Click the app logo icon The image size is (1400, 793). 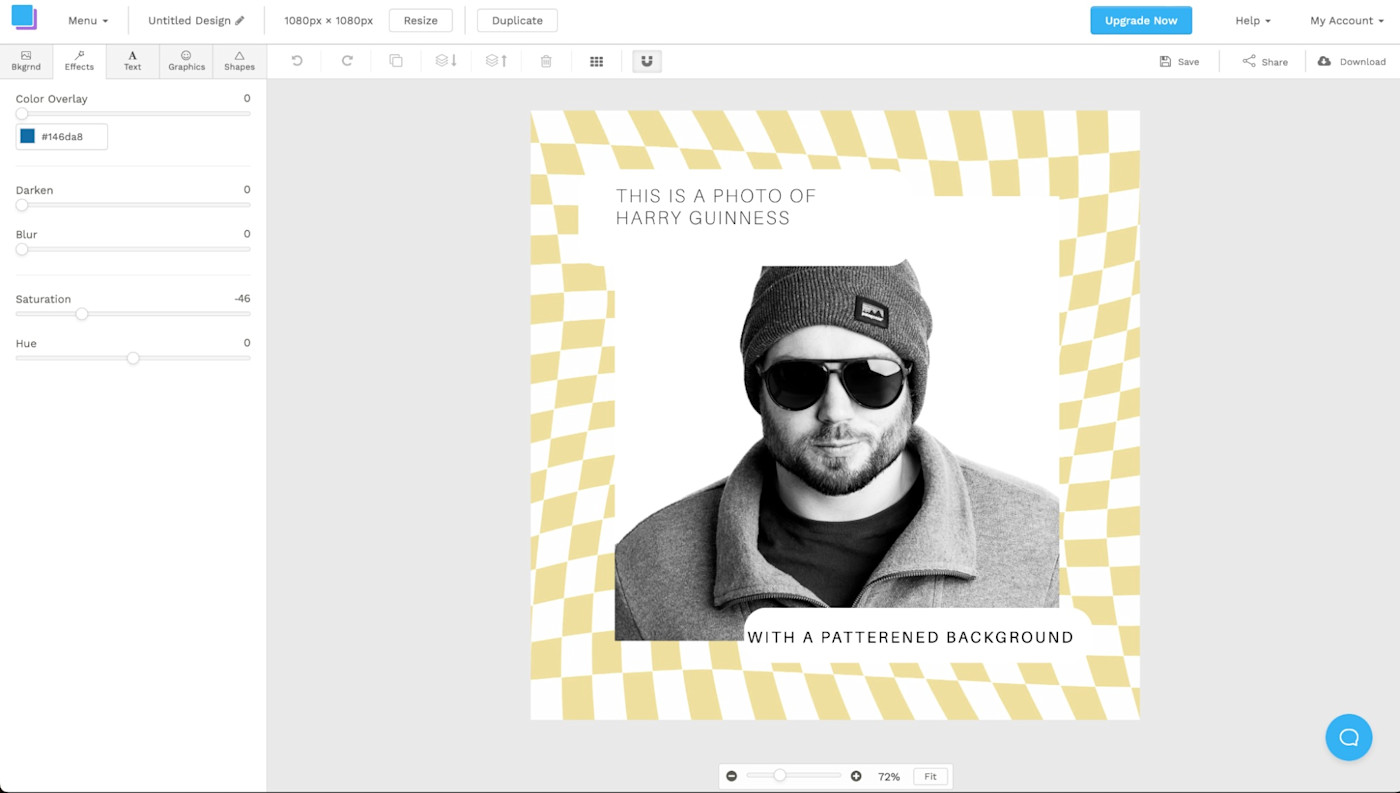pyautogui.click(x=24, y=18)
